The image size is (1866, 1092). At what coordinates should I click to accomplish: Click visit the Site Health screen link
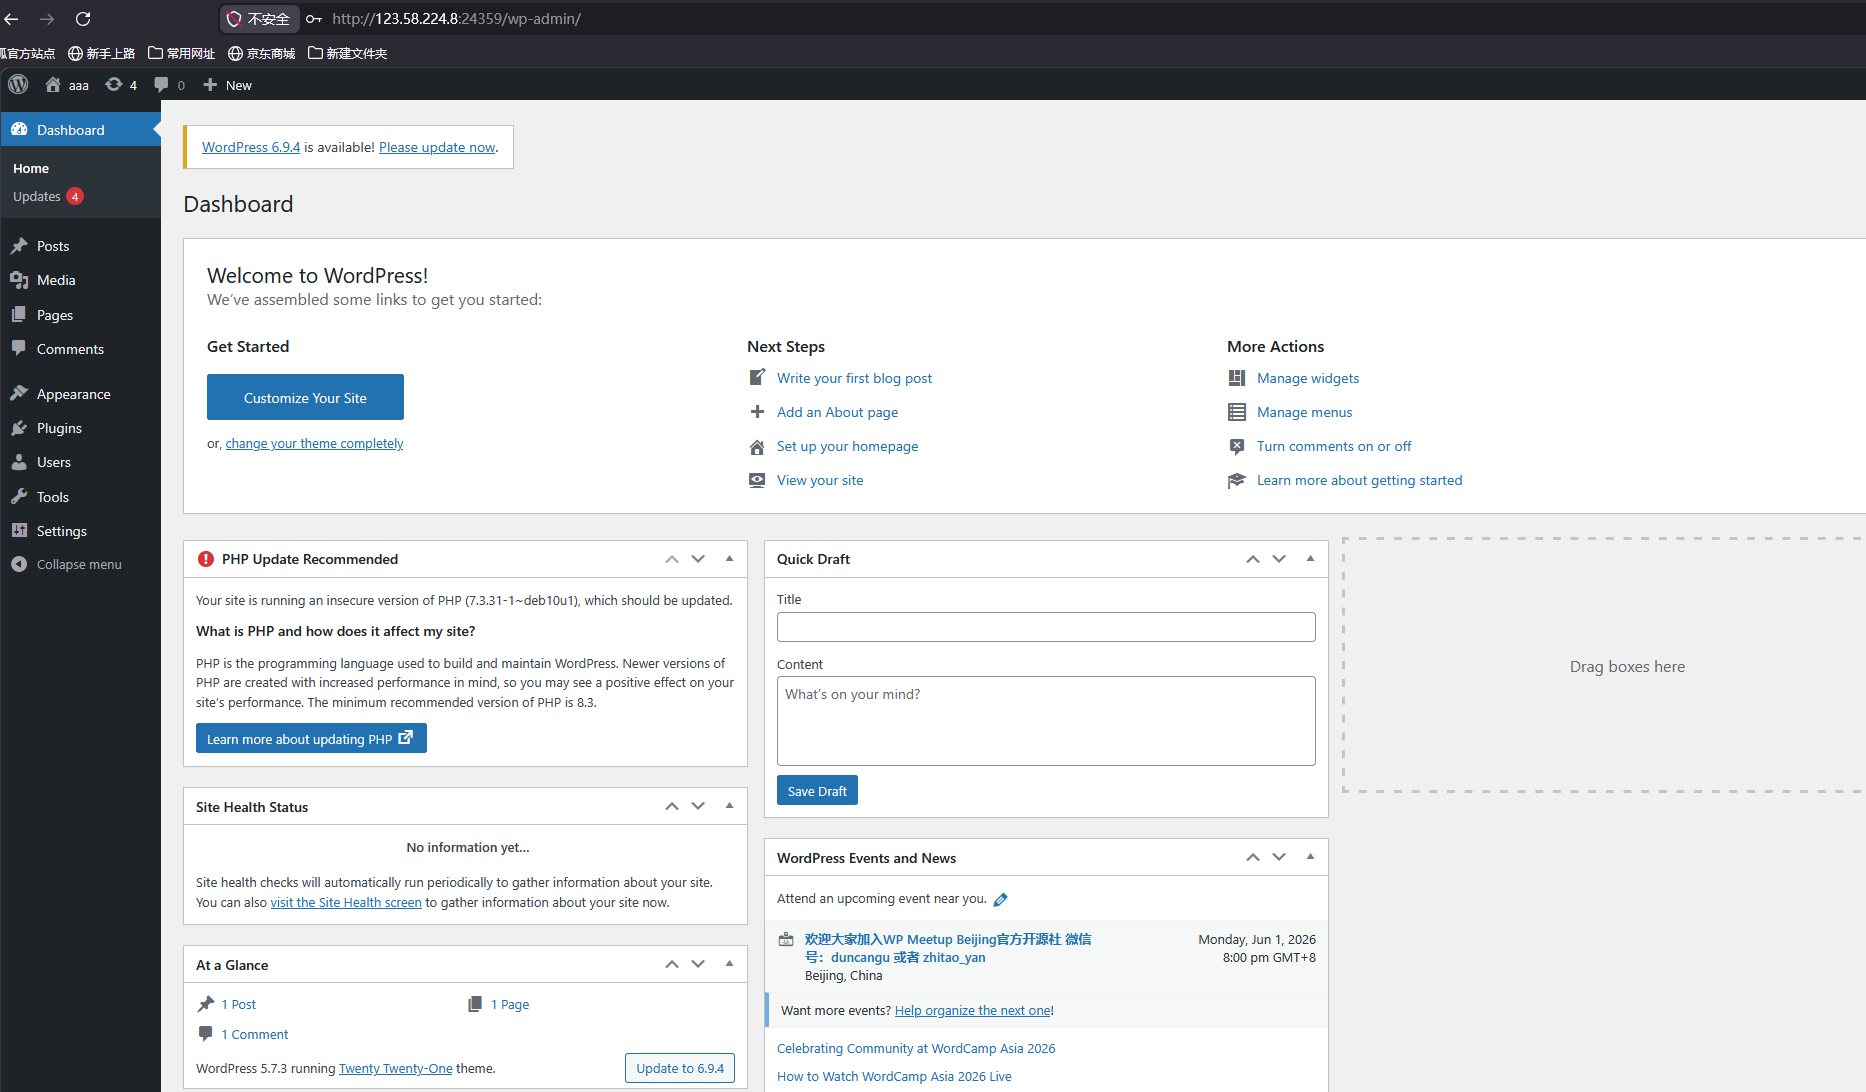pyautogui.click(x=346, y=902)
